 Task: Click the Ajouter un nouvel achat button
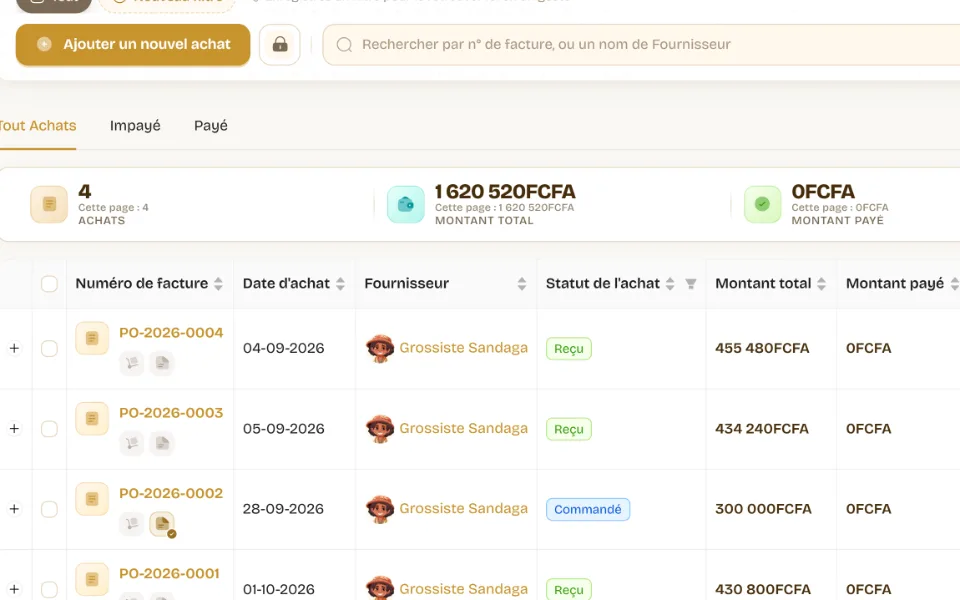click(x=133, y=45)
